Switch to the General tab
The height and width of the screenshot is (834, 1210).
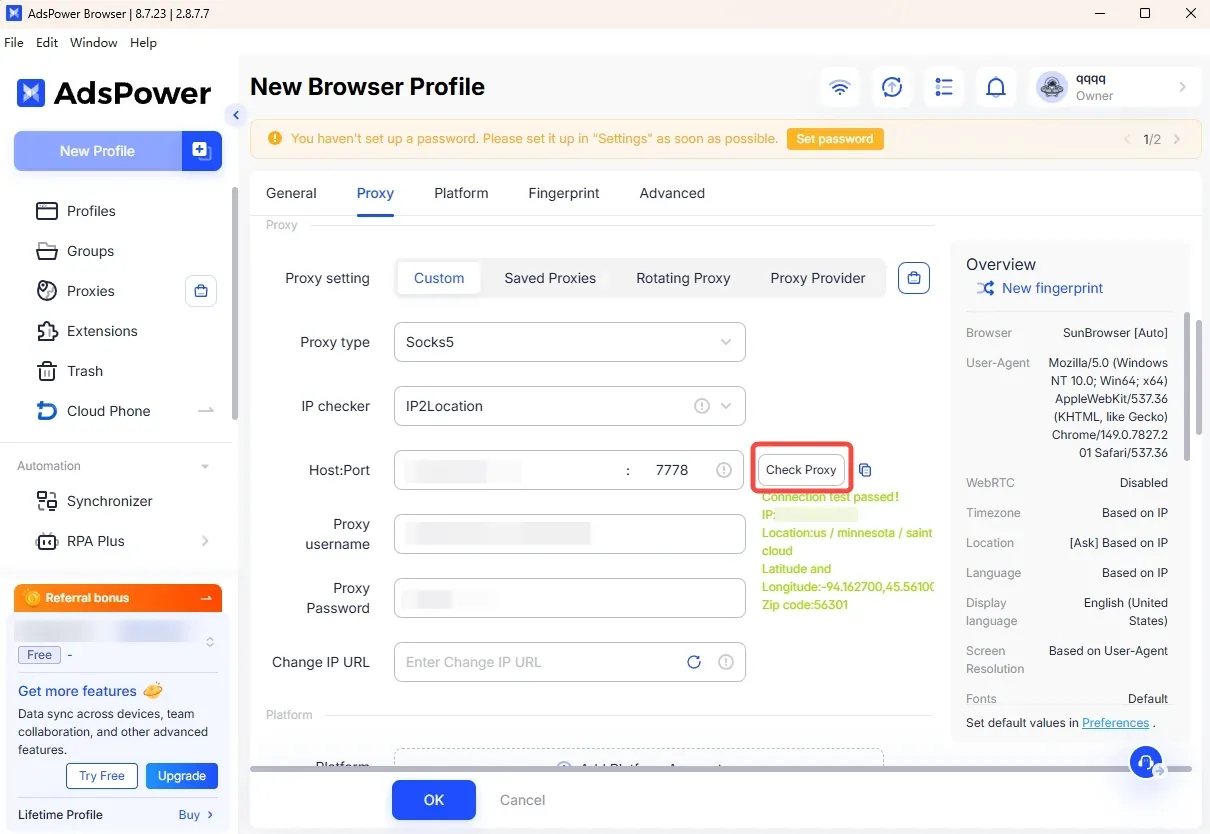(291, 193)
